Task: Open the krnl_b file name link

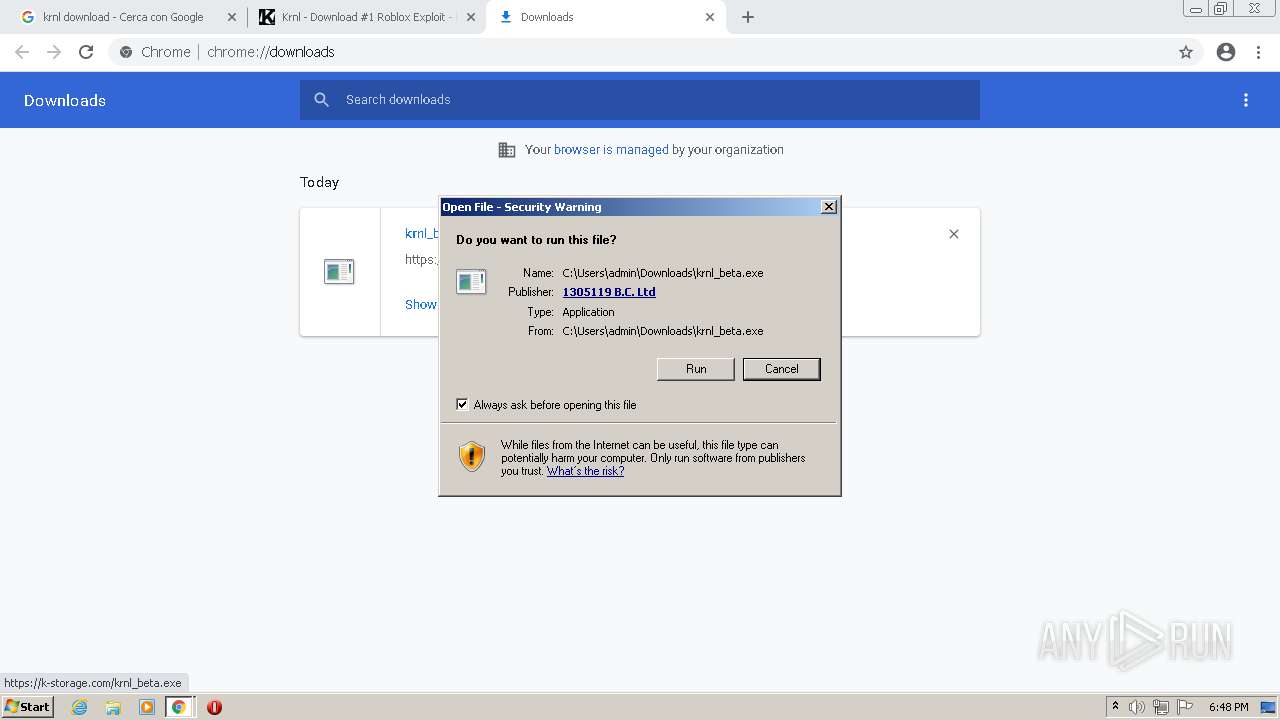Action: tap(422, 234)
